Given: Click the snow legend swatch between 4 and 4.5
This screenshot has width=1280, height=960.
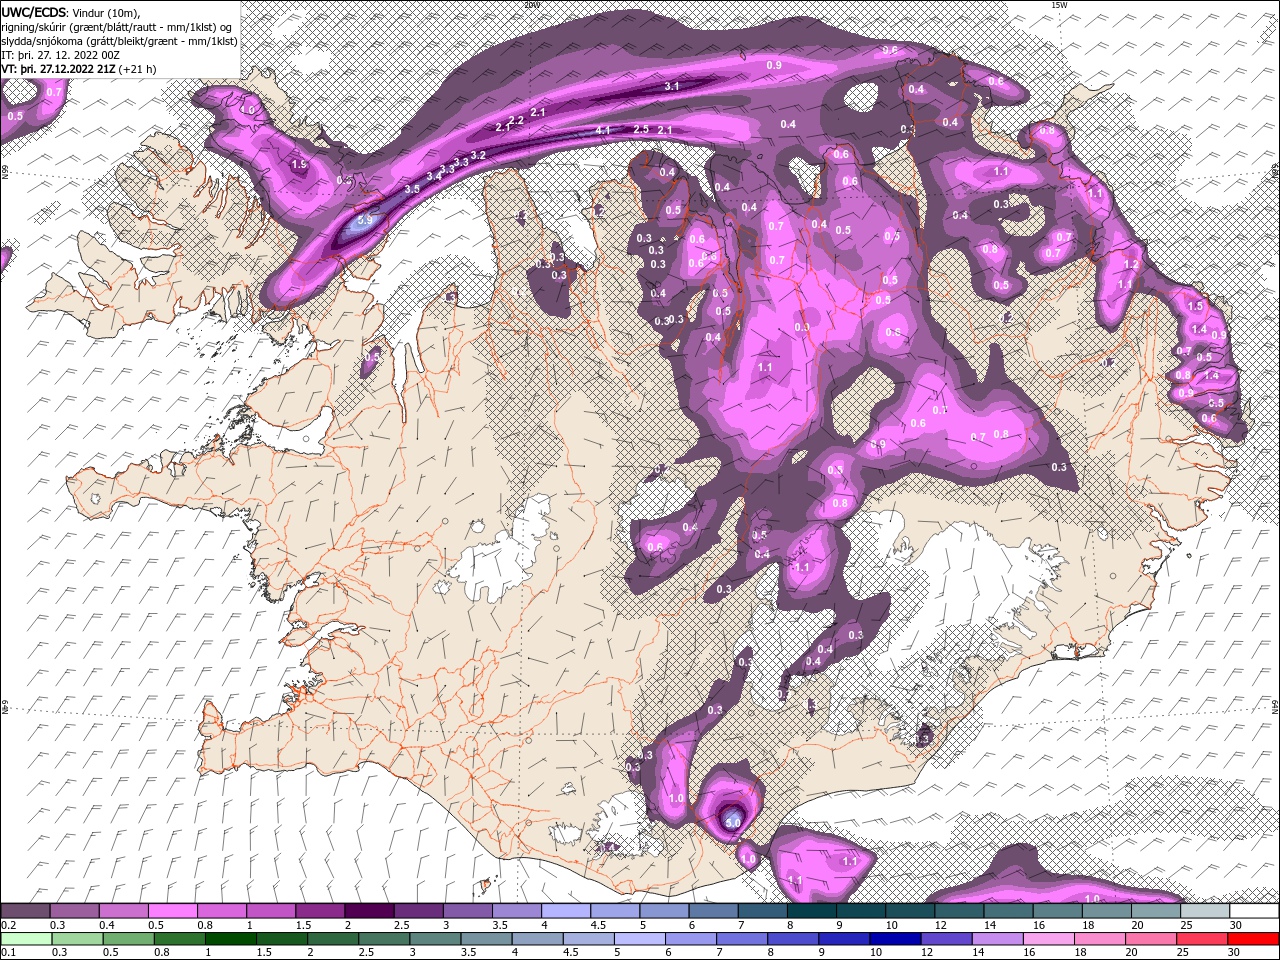Looking at the screenshot, I should click(x=566, y=911).
